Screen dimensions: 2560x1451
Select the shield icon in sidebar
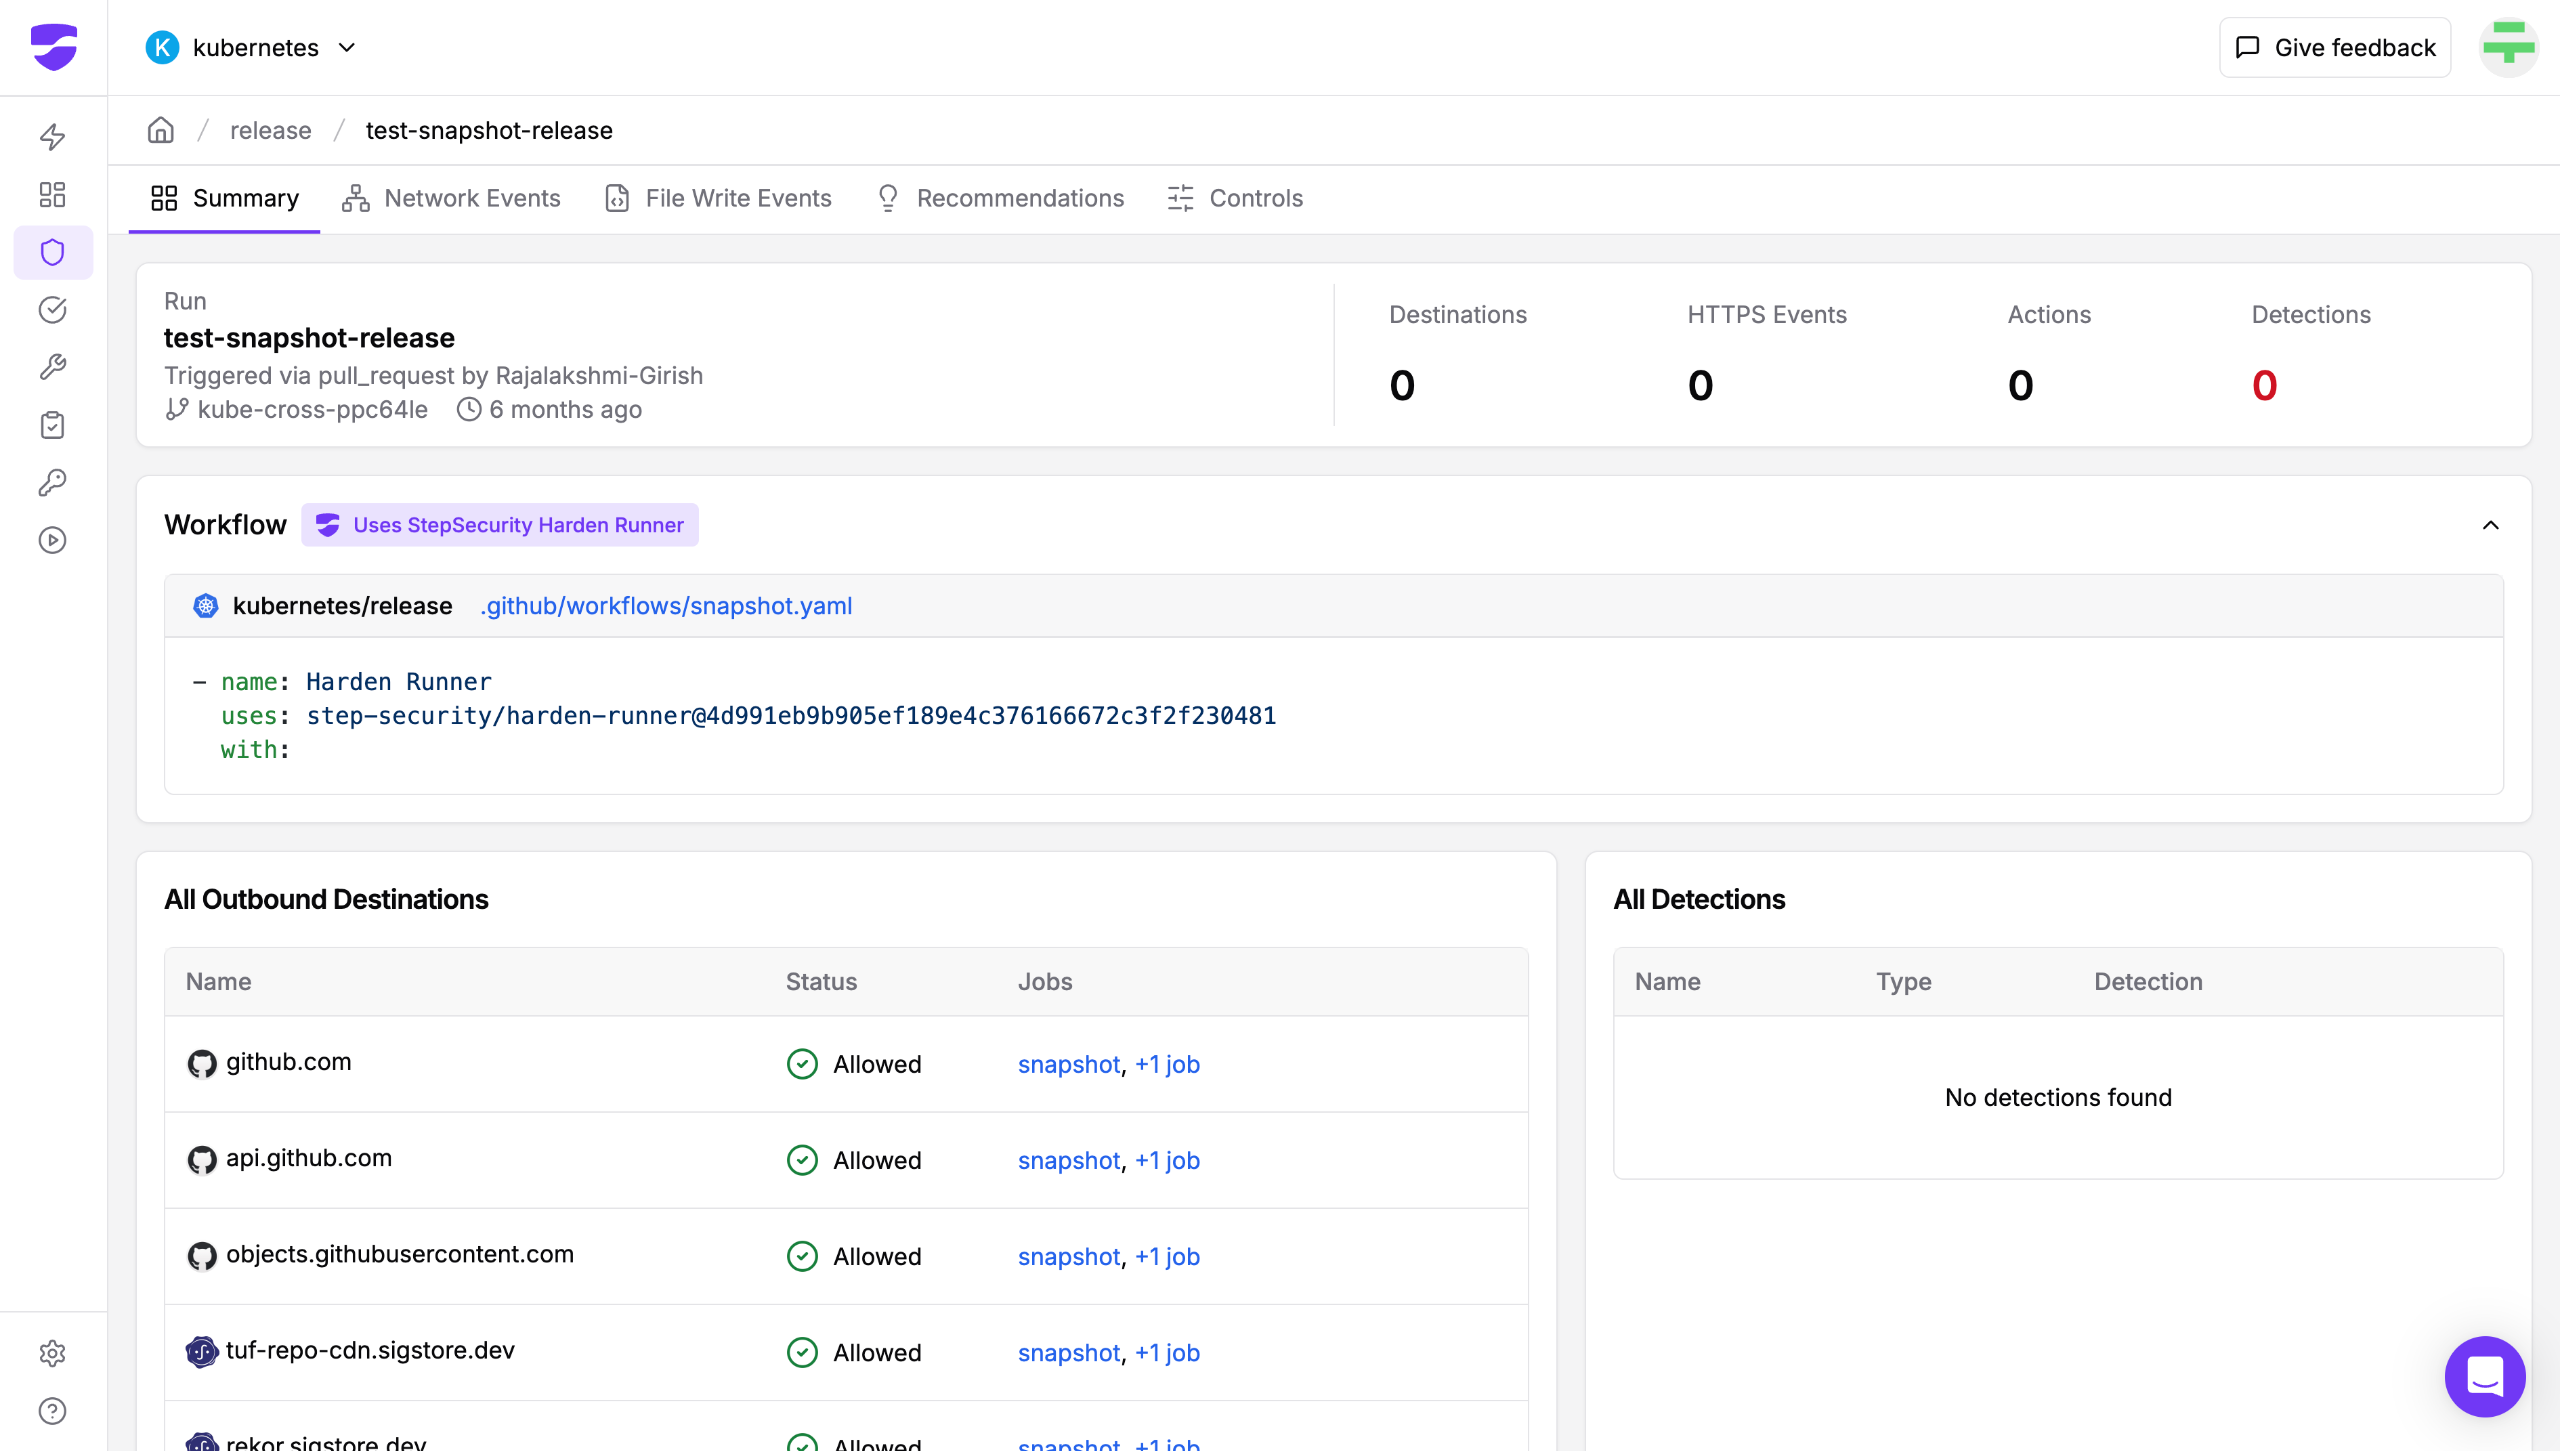(x=53, y=252)
